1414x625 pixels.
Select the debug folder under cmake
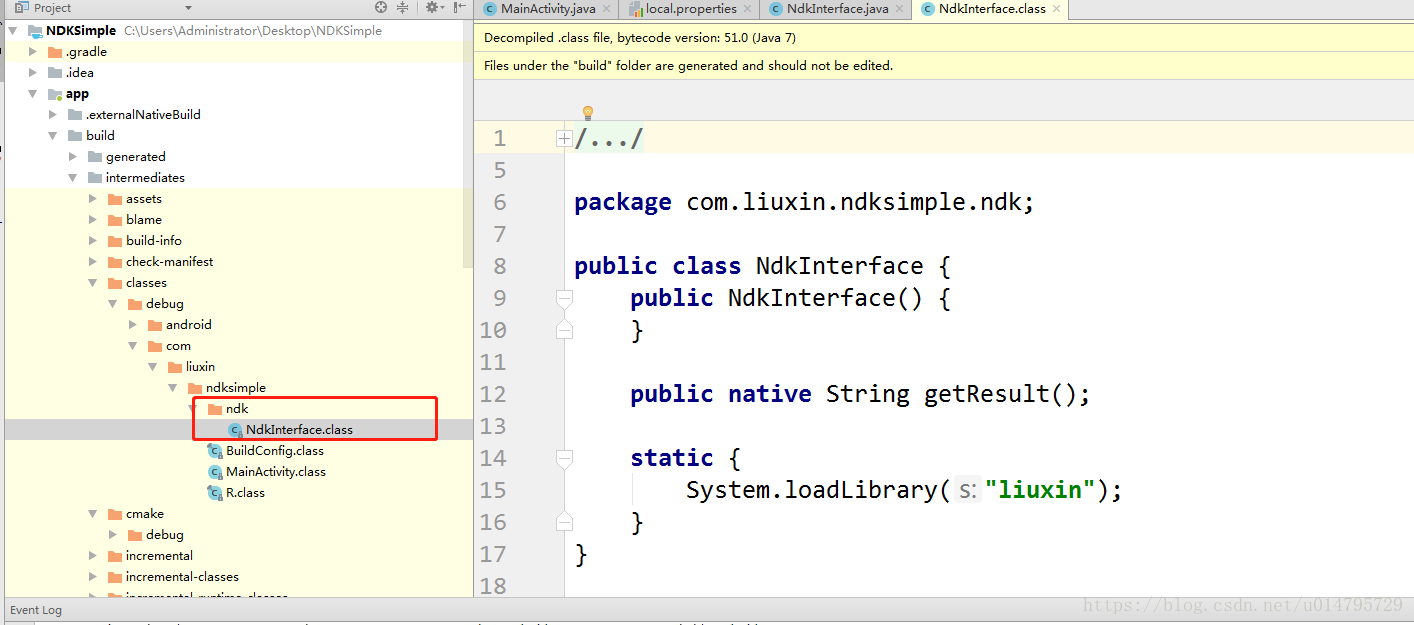click(x=165, y=535)
